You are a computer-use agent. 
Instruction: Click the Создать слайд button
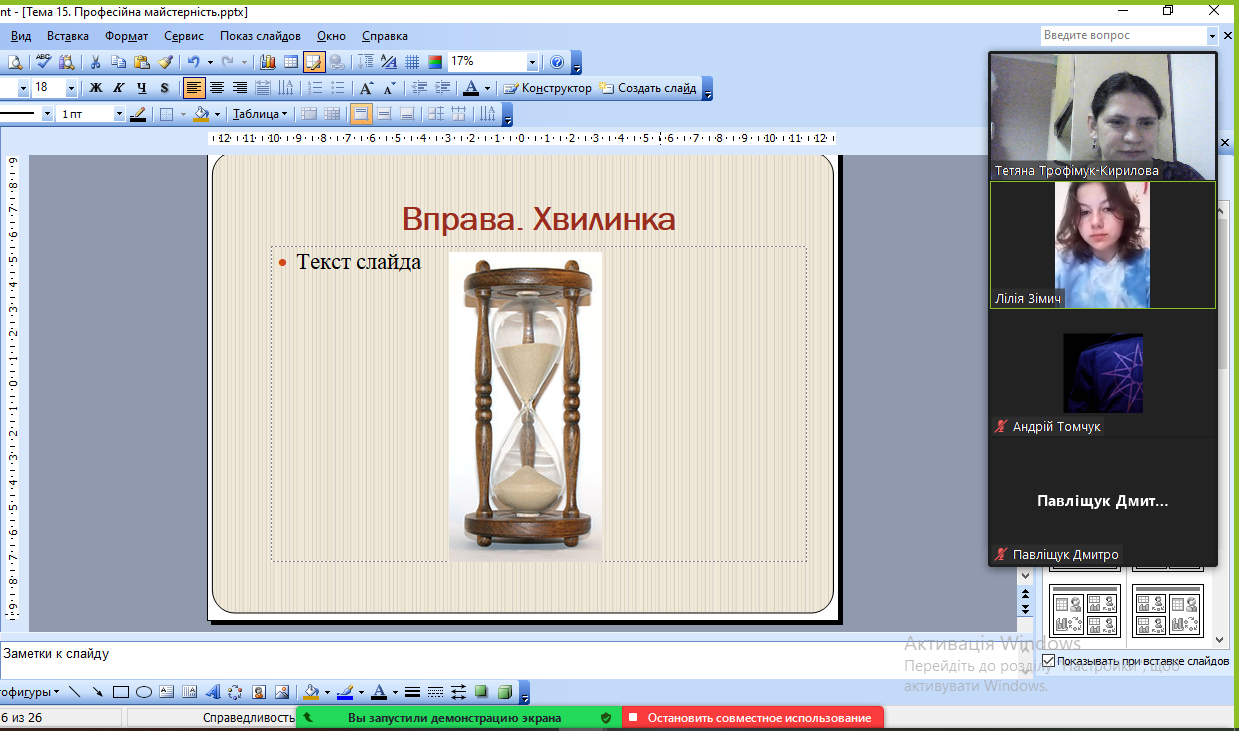(x=648, y=88)
